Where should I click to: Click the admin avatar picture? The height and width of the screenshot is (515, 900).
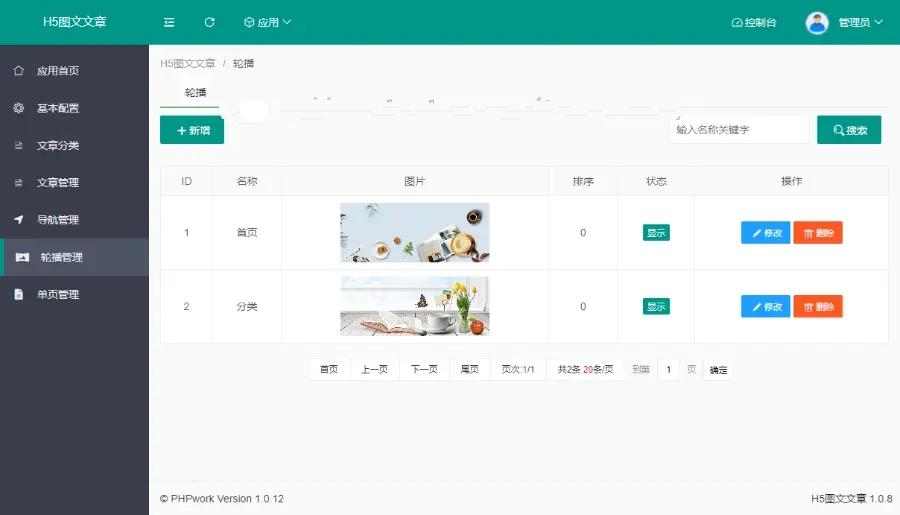click(817, 23)
